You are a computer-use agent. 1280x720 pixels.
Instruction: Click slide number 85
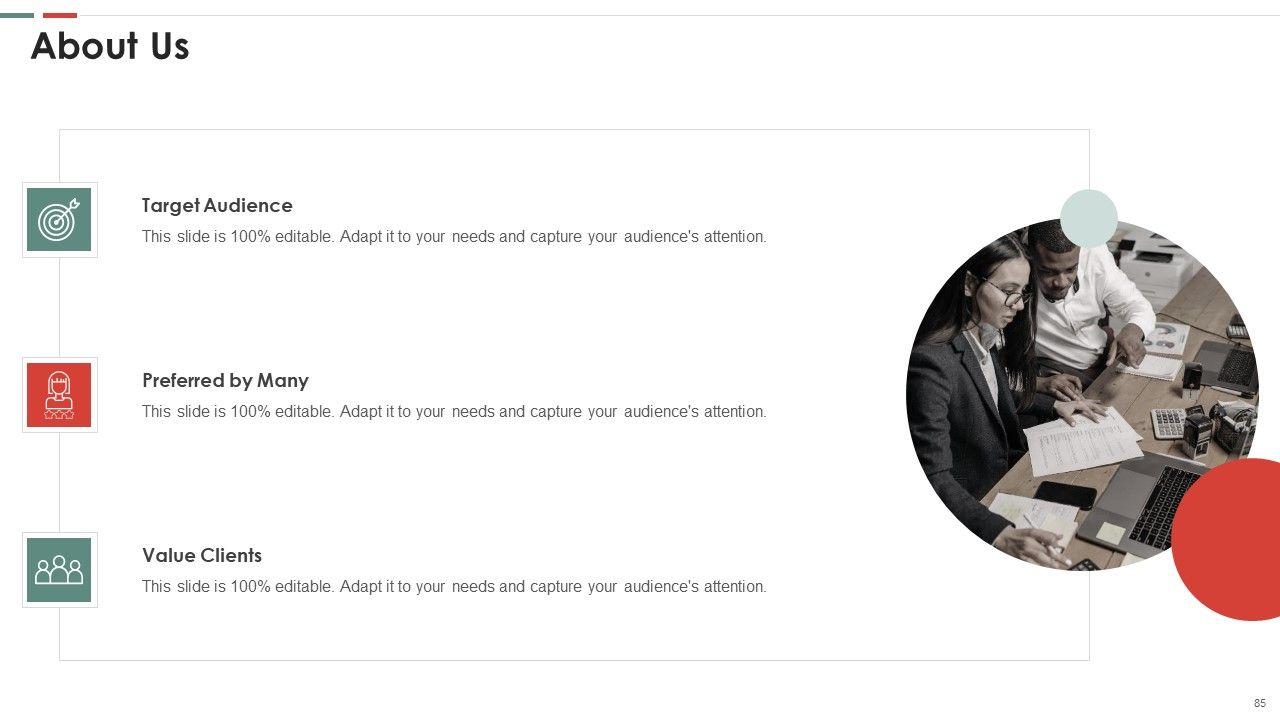1260,703
